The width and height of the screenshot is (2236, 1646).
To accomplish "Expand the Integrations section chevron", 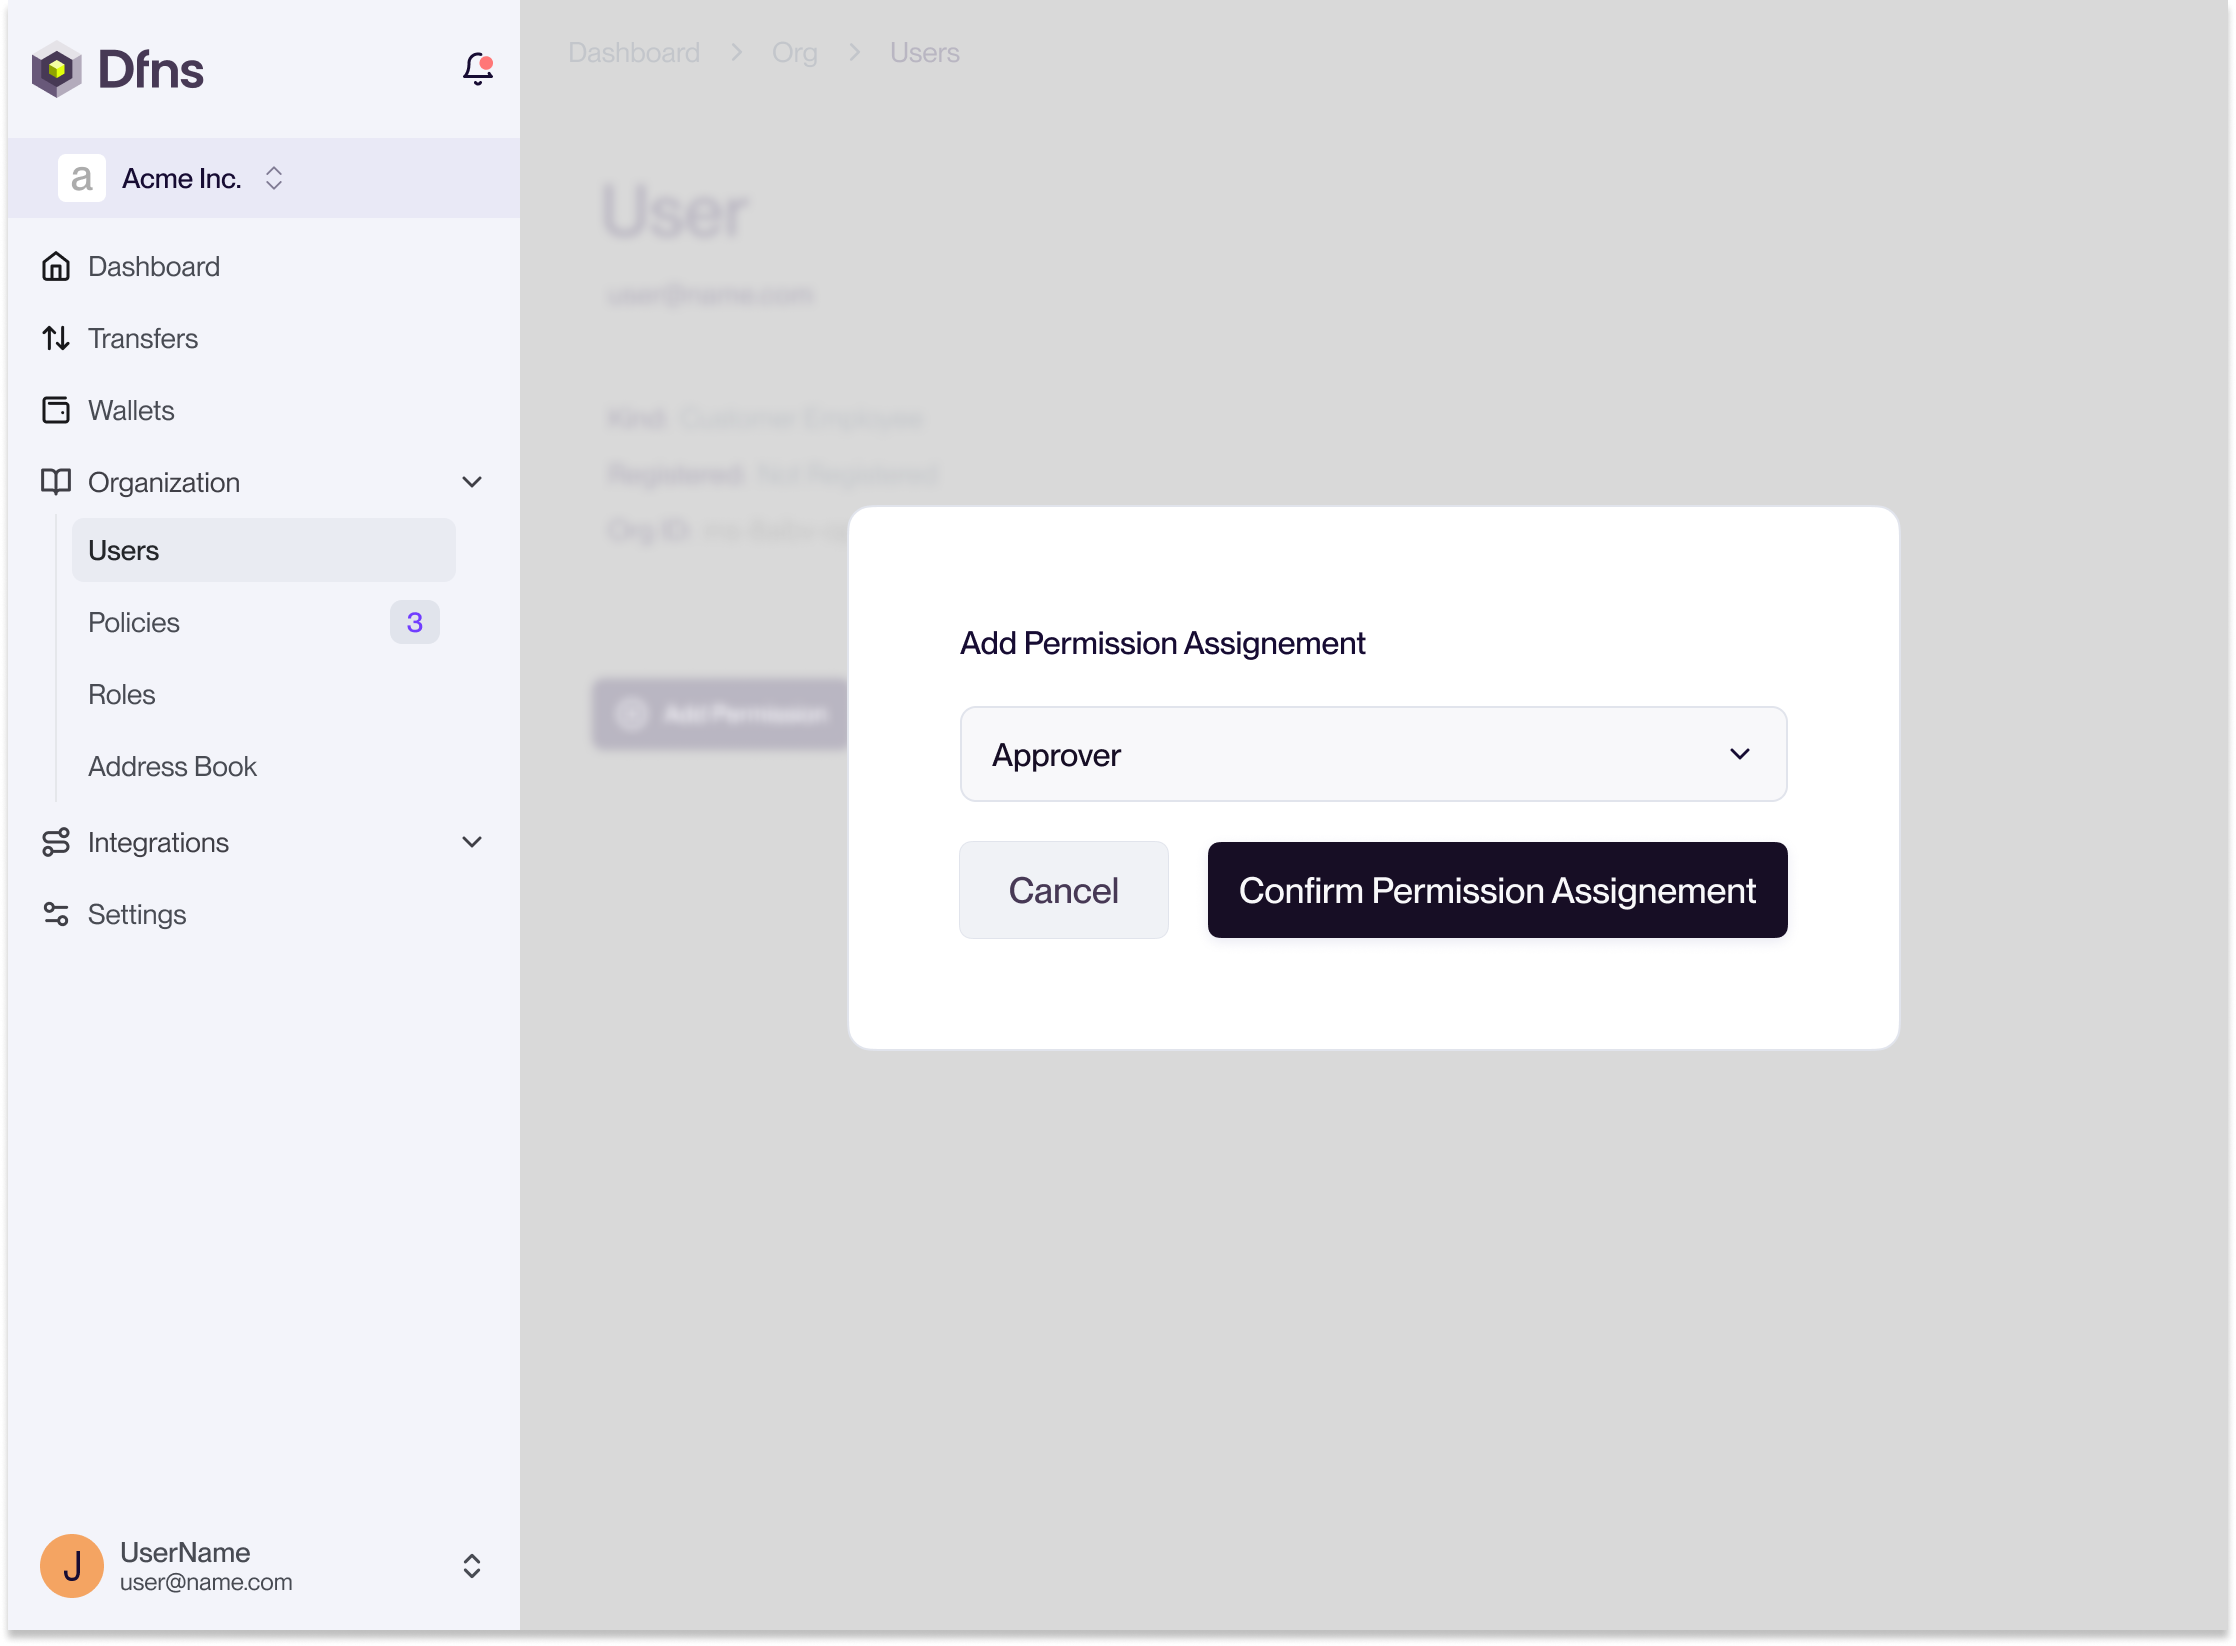I will coord(472,843).
